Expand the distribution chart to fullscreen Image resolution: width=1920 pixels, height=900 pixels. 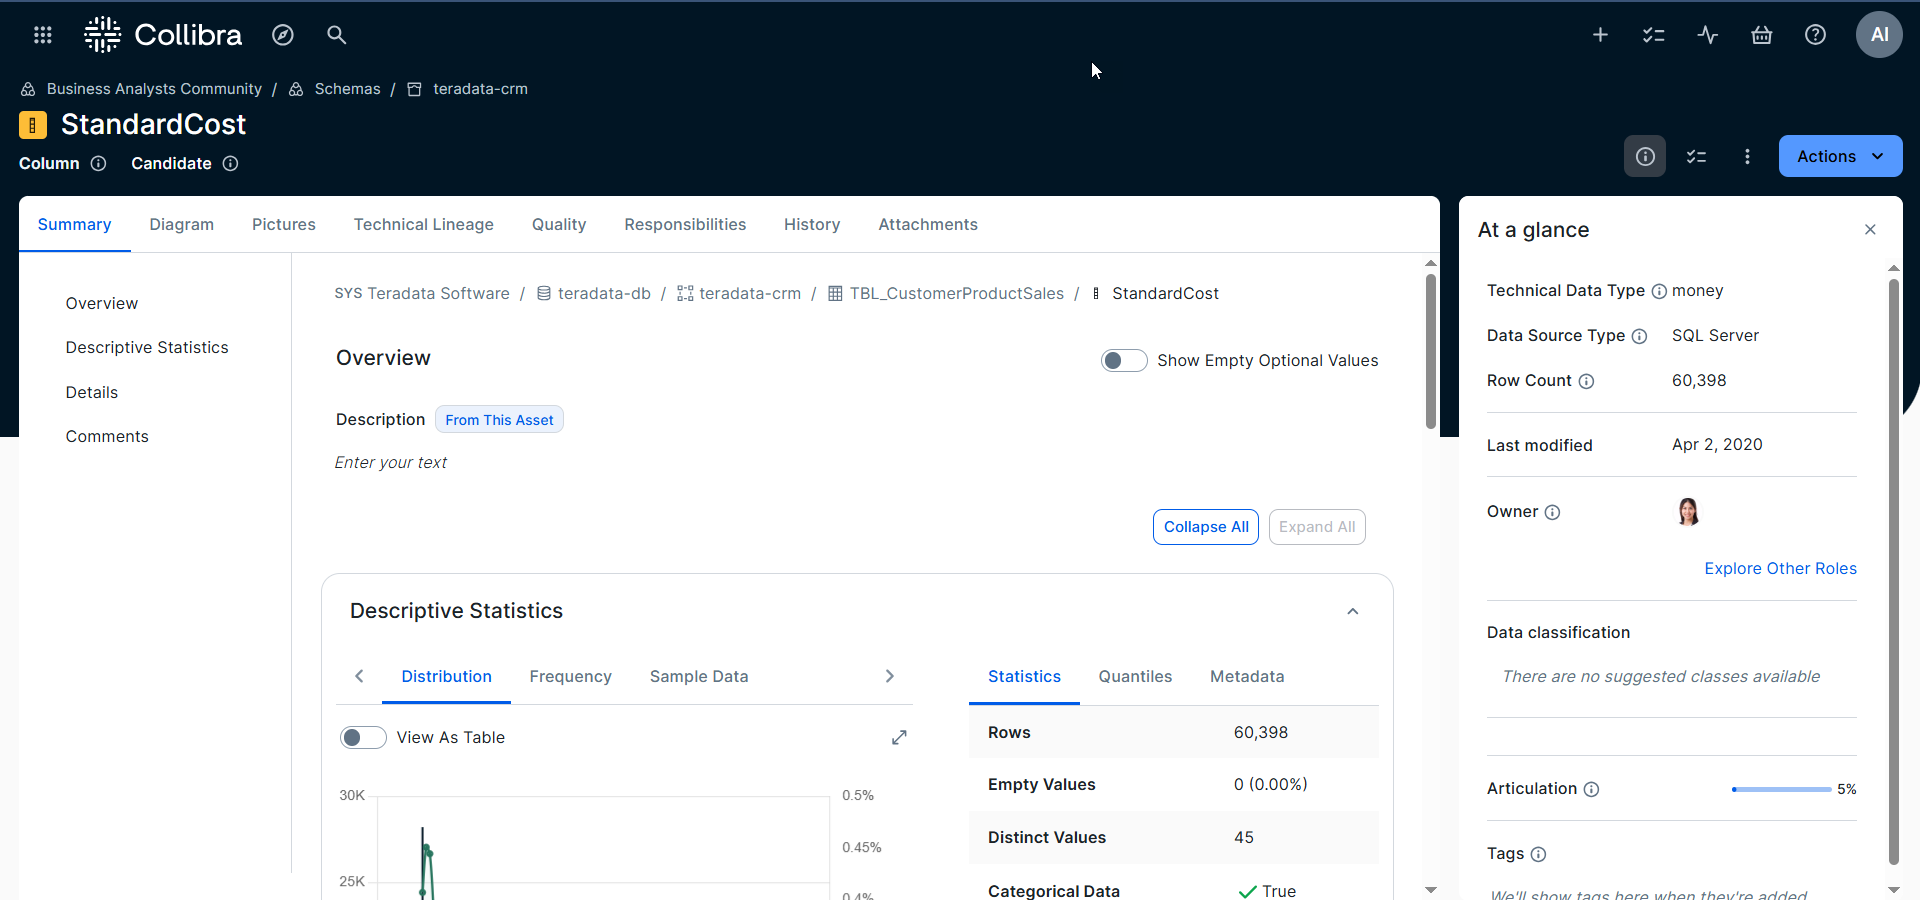(x=899, y=737)
